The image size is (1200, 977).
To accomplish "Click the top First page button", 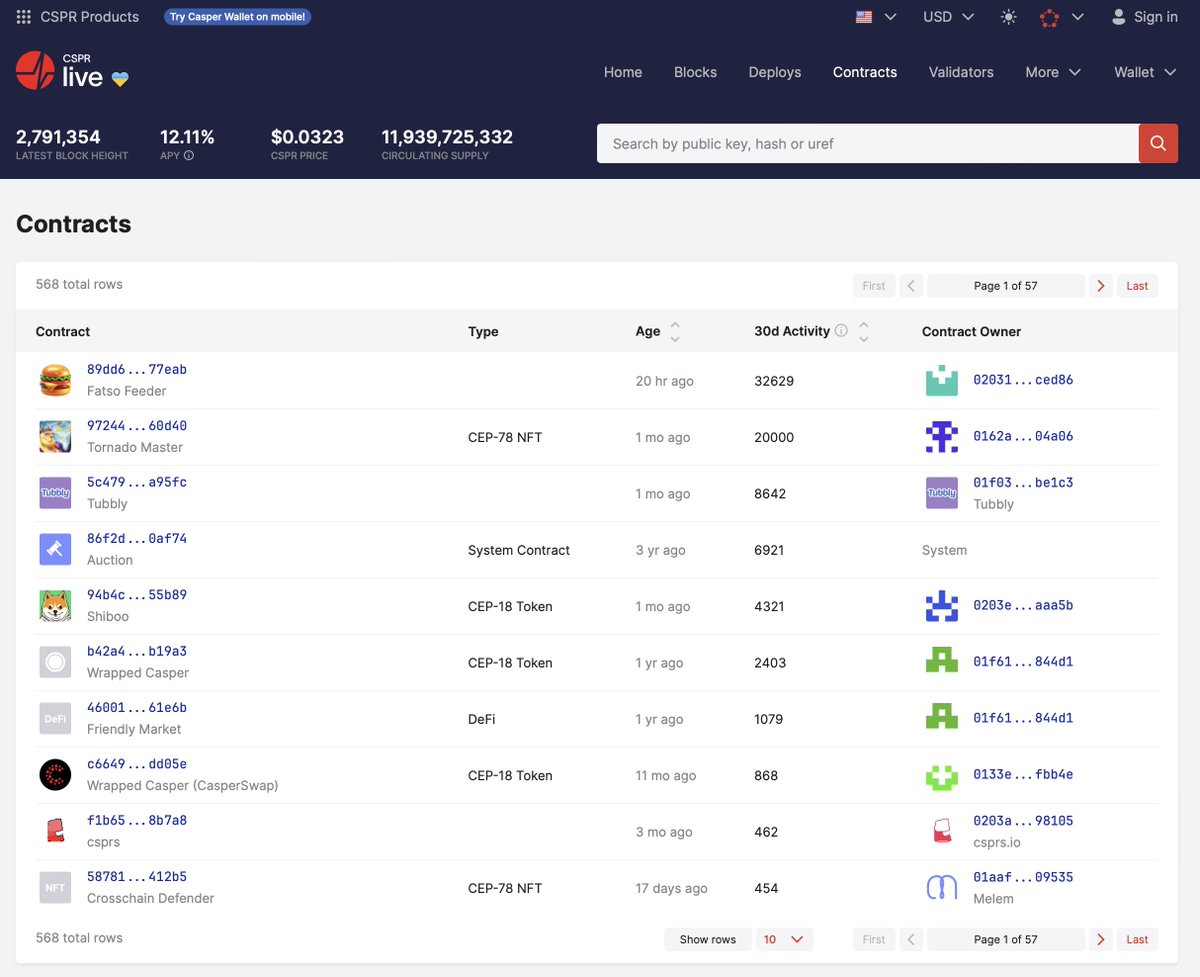I will coord(874,286).
